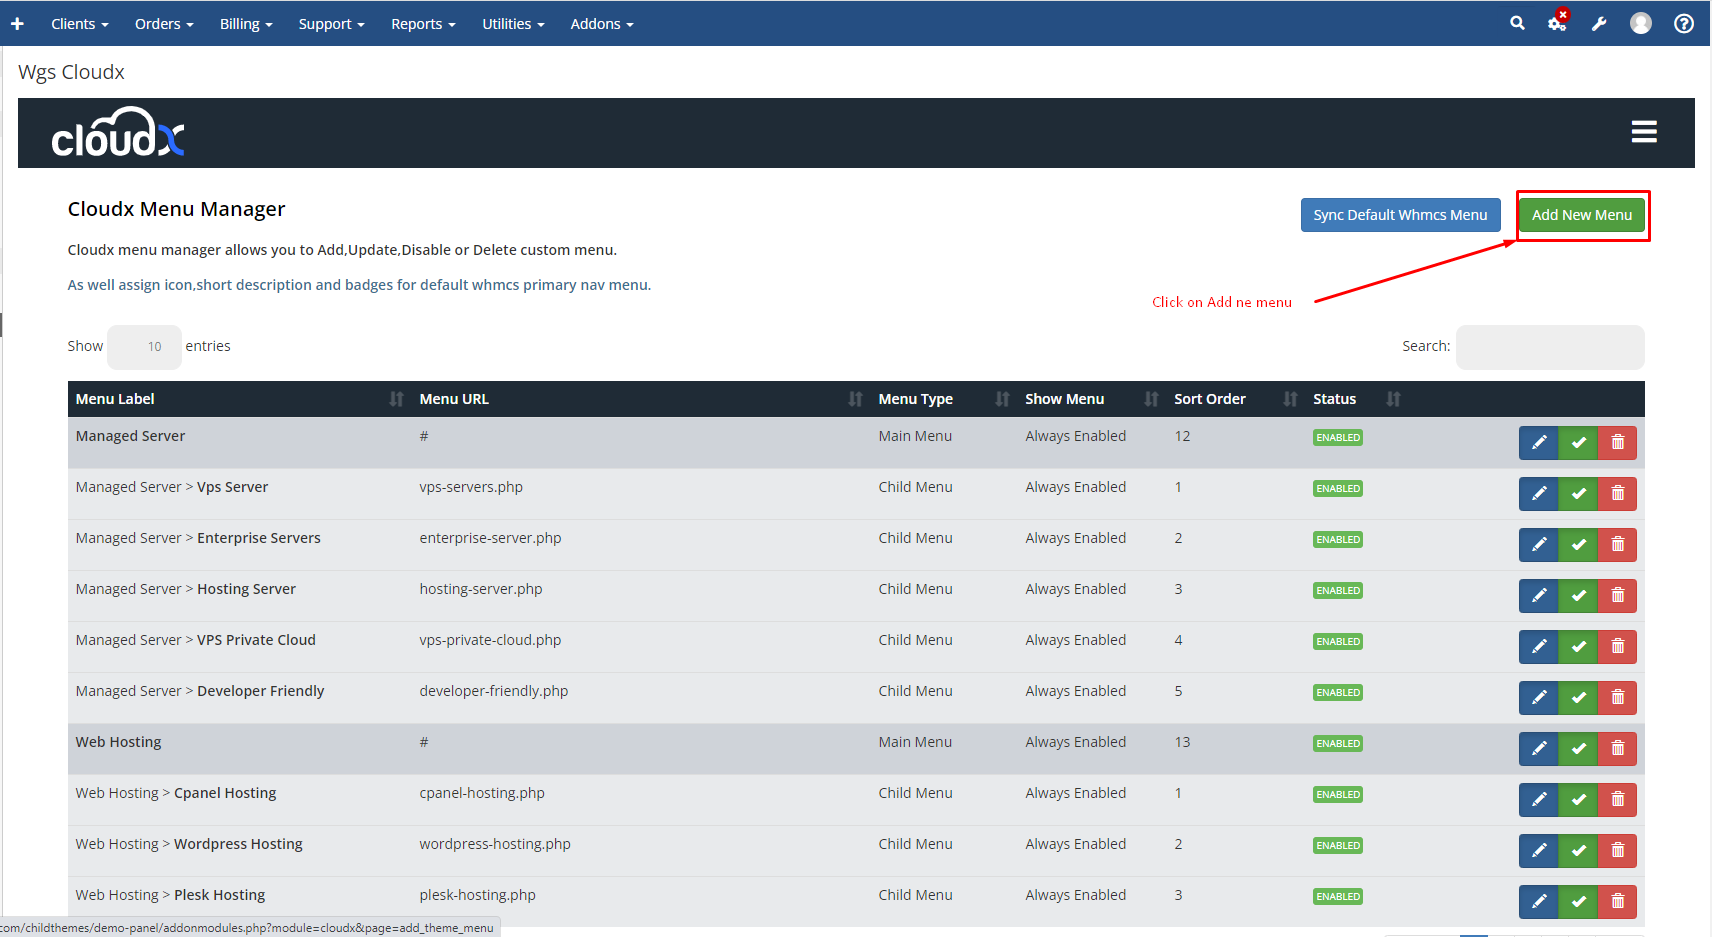
Task: Edit the Managed Server main menu row
Action: (x=1539, y=443)
